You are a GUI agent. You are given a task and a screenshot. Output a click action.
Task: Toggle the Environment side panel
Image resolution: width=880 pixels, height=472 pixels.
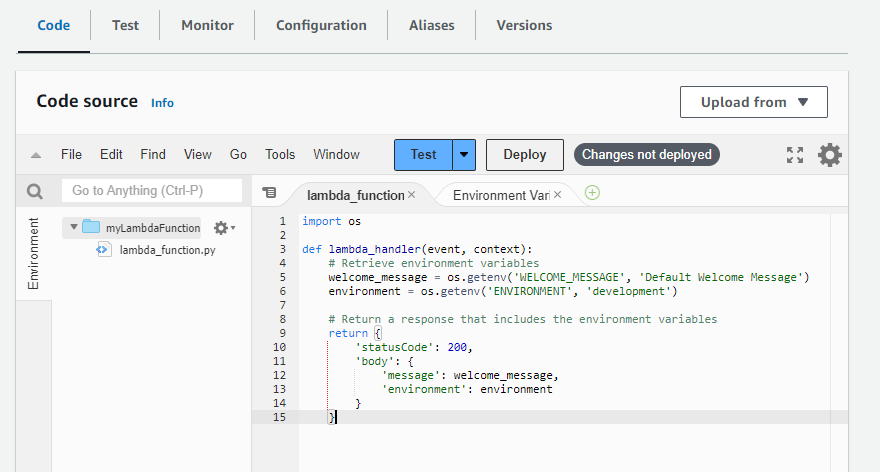point(34,254)
